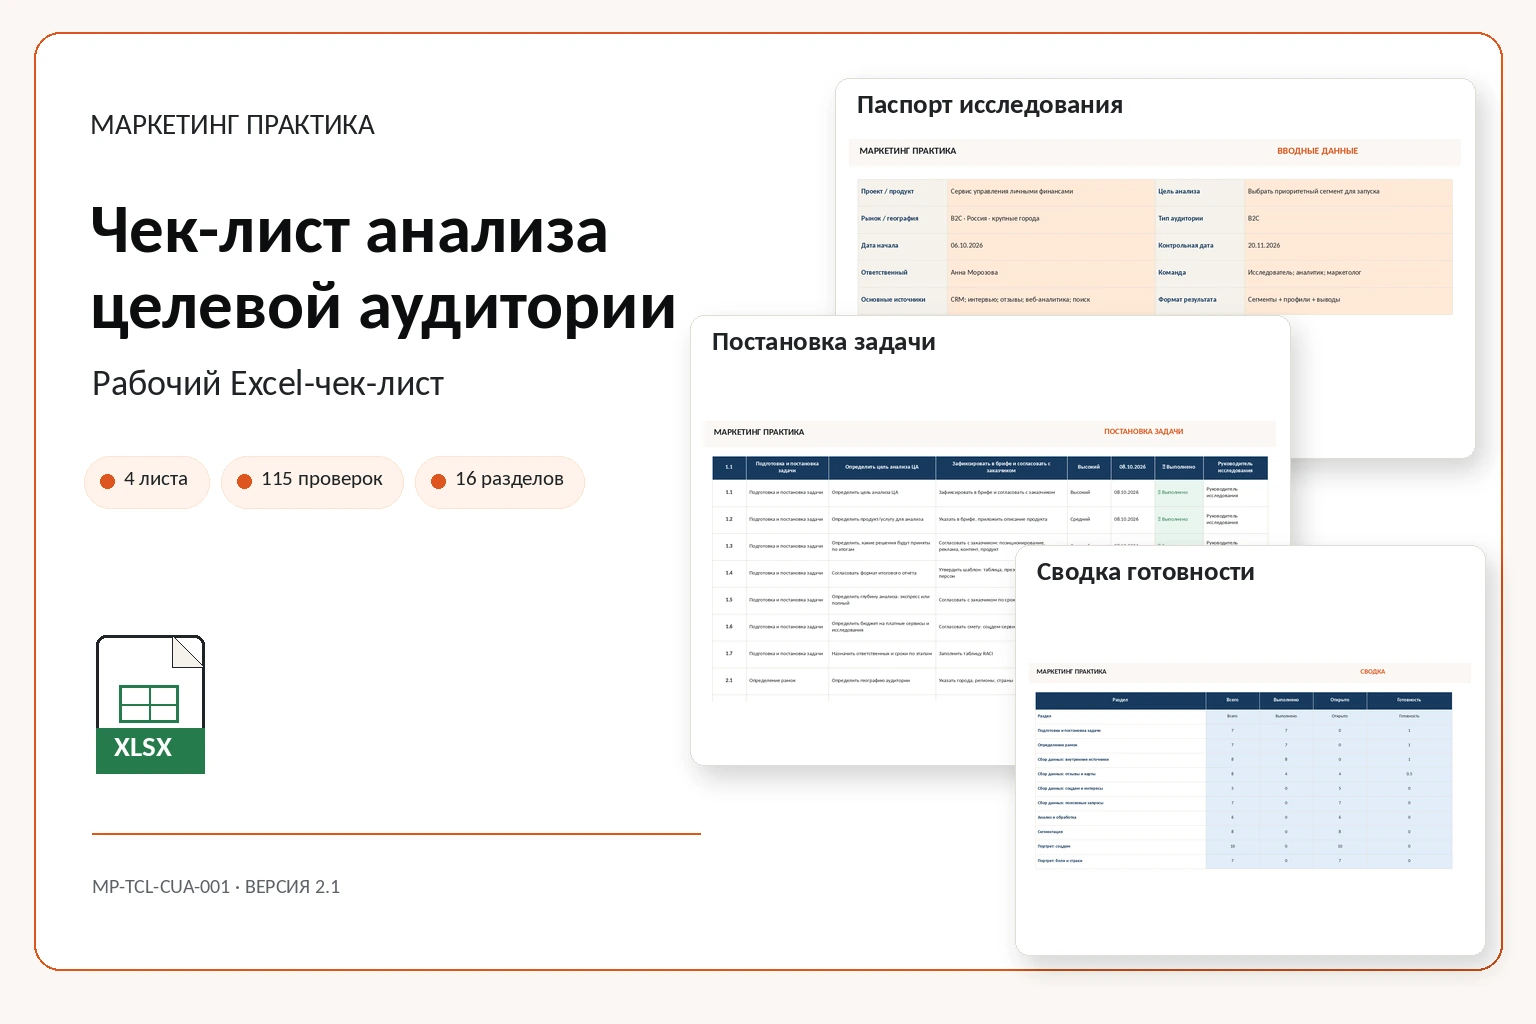Click the orange dot in the '115 проверок' badge

[x=244, y=481]
